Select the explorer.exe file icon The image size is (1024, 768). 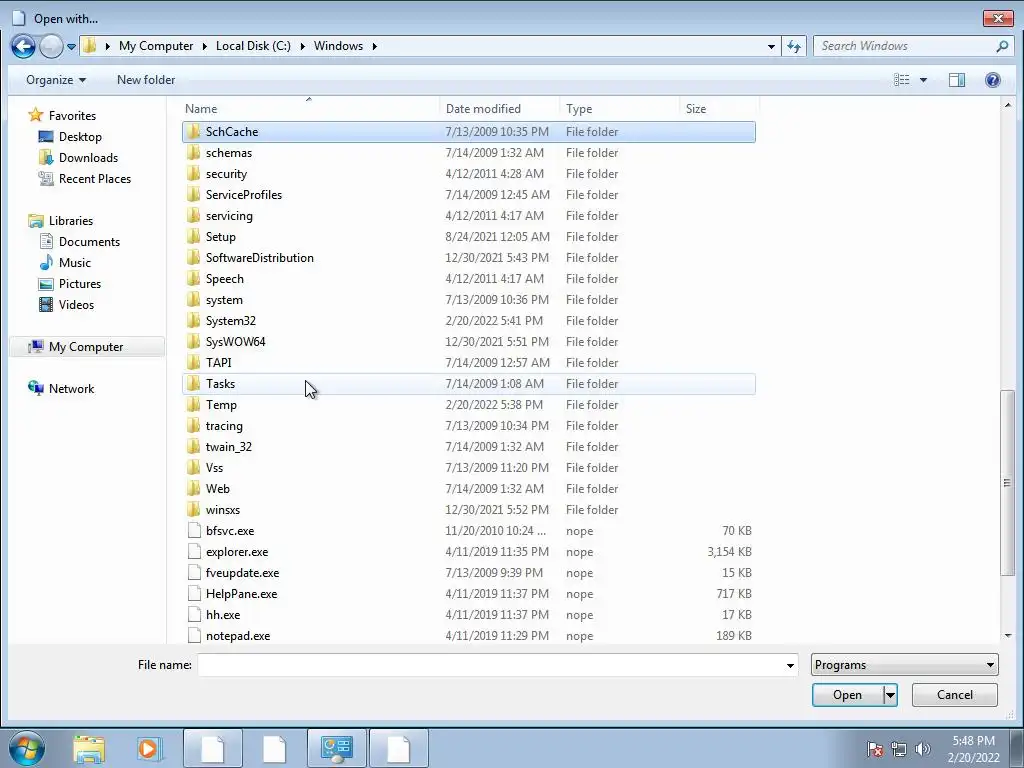(x=193, y=552)
